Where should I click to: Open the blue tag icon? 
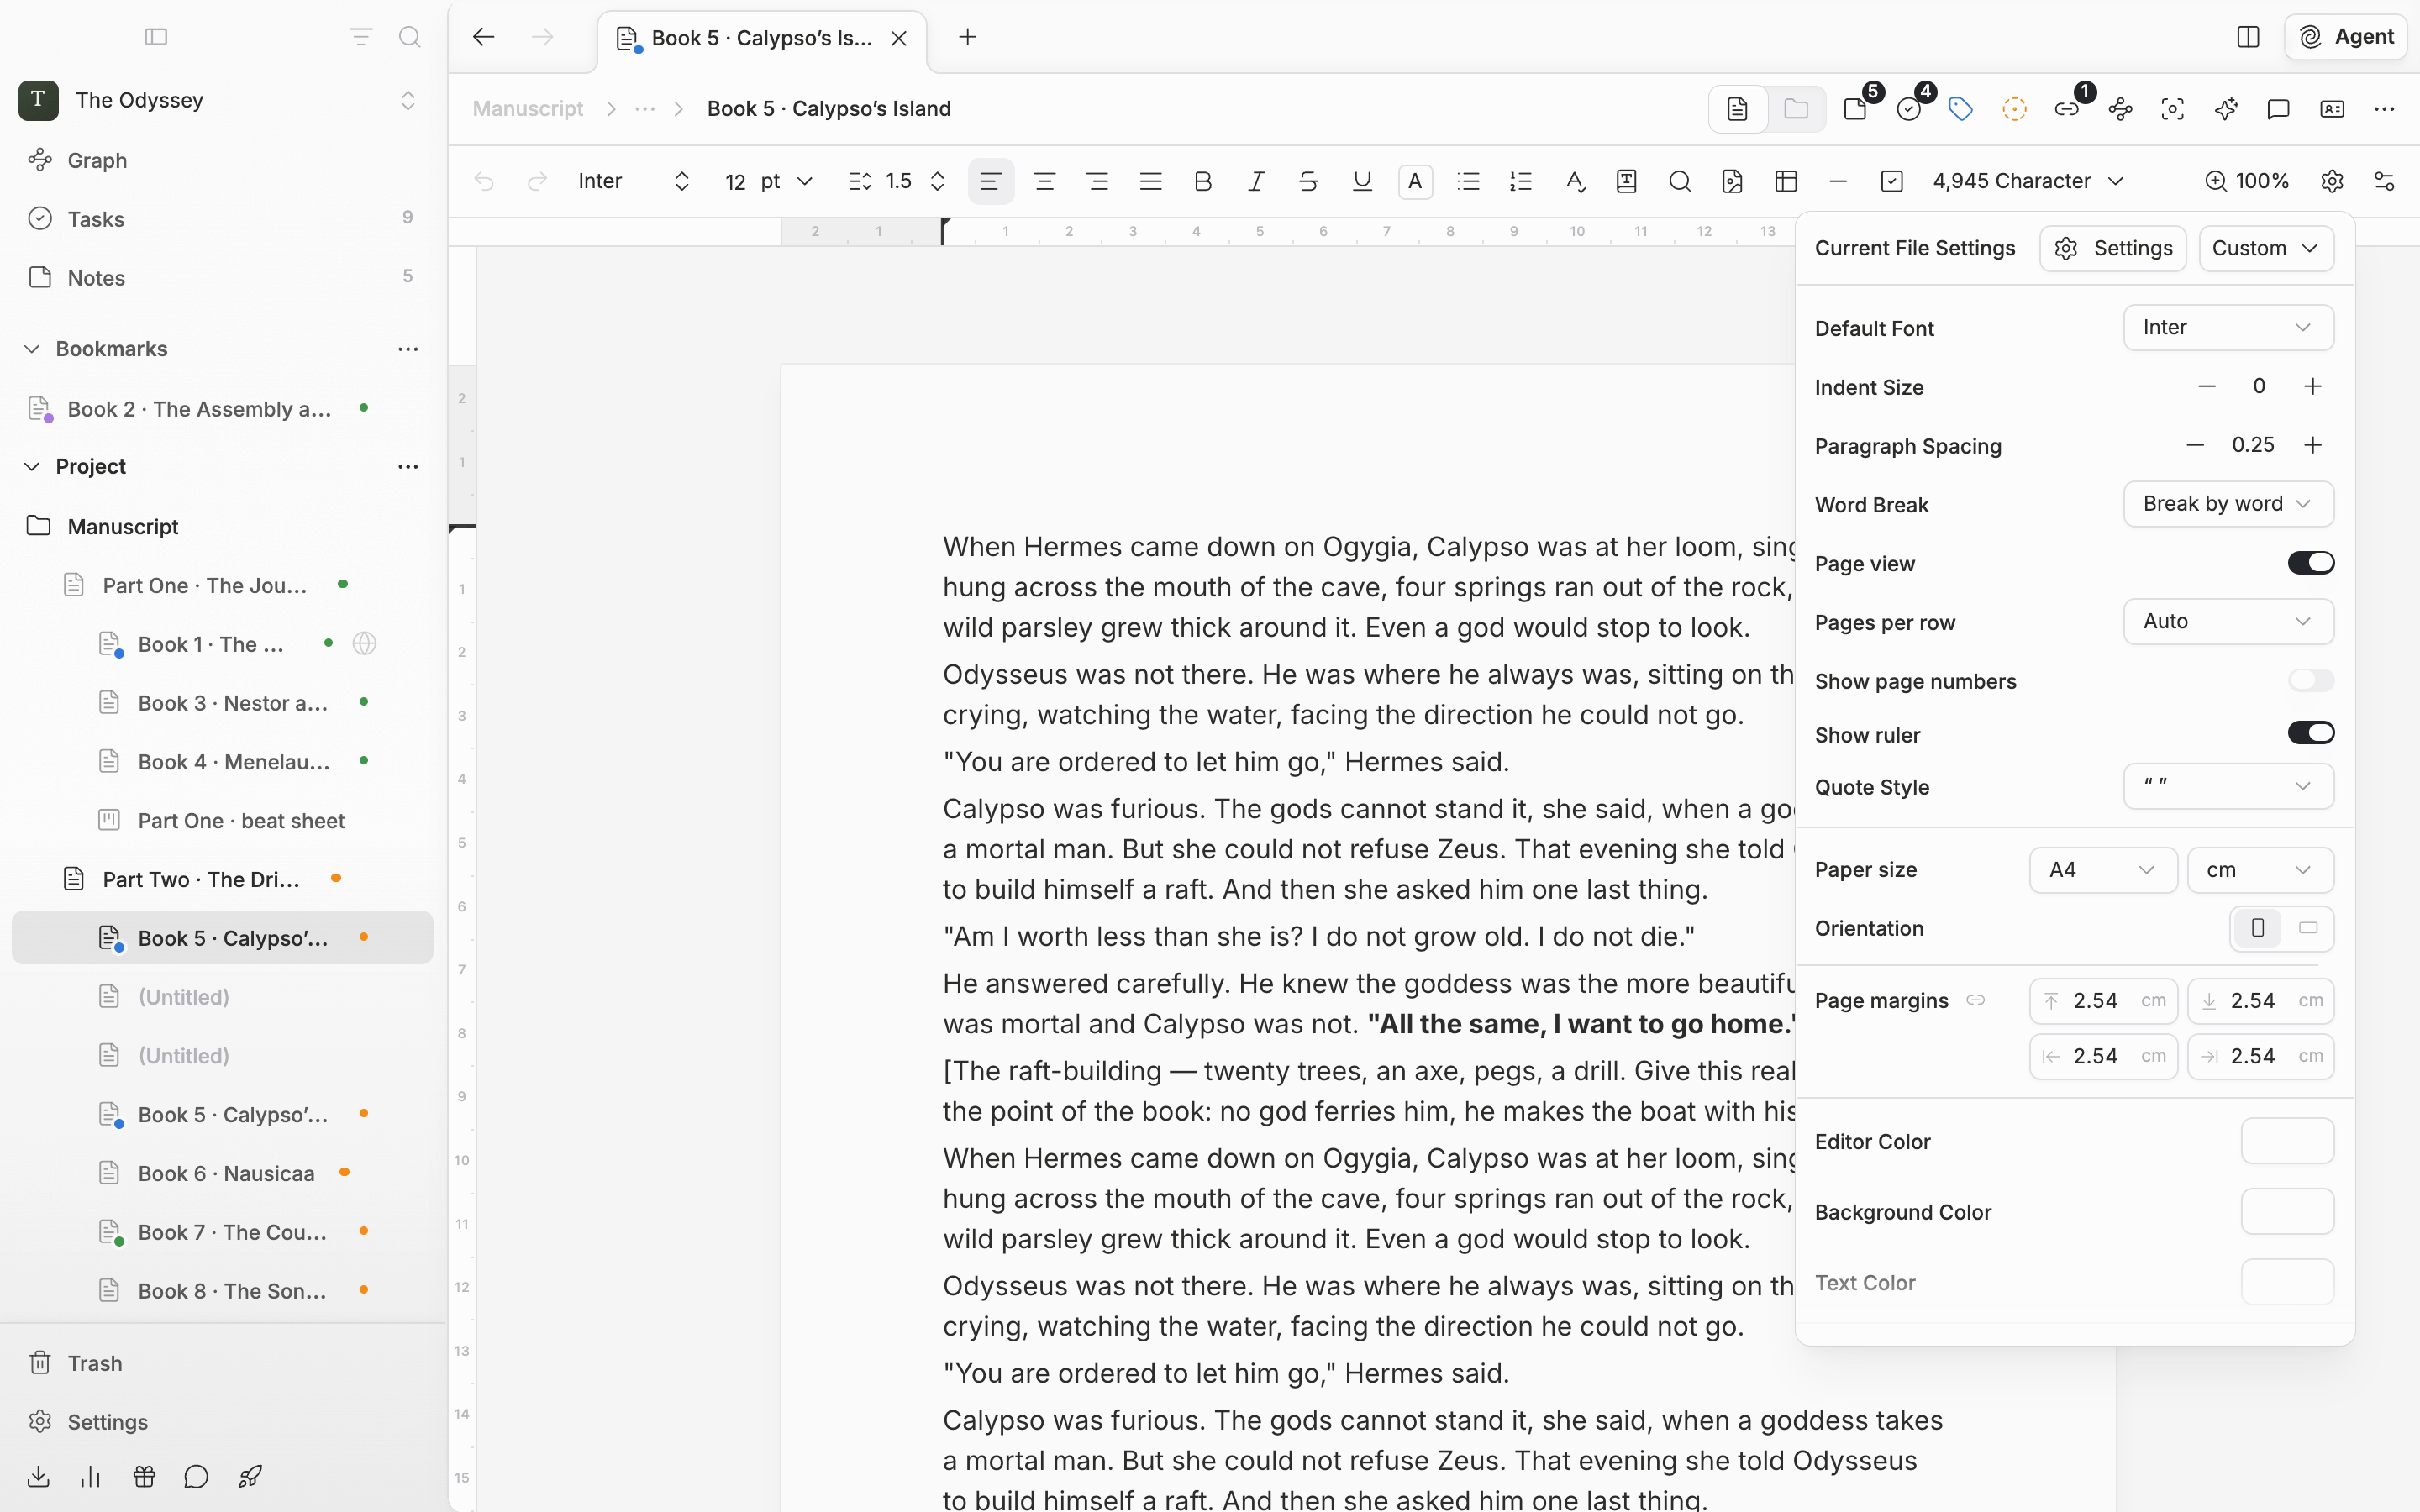tap(1961, 108)
